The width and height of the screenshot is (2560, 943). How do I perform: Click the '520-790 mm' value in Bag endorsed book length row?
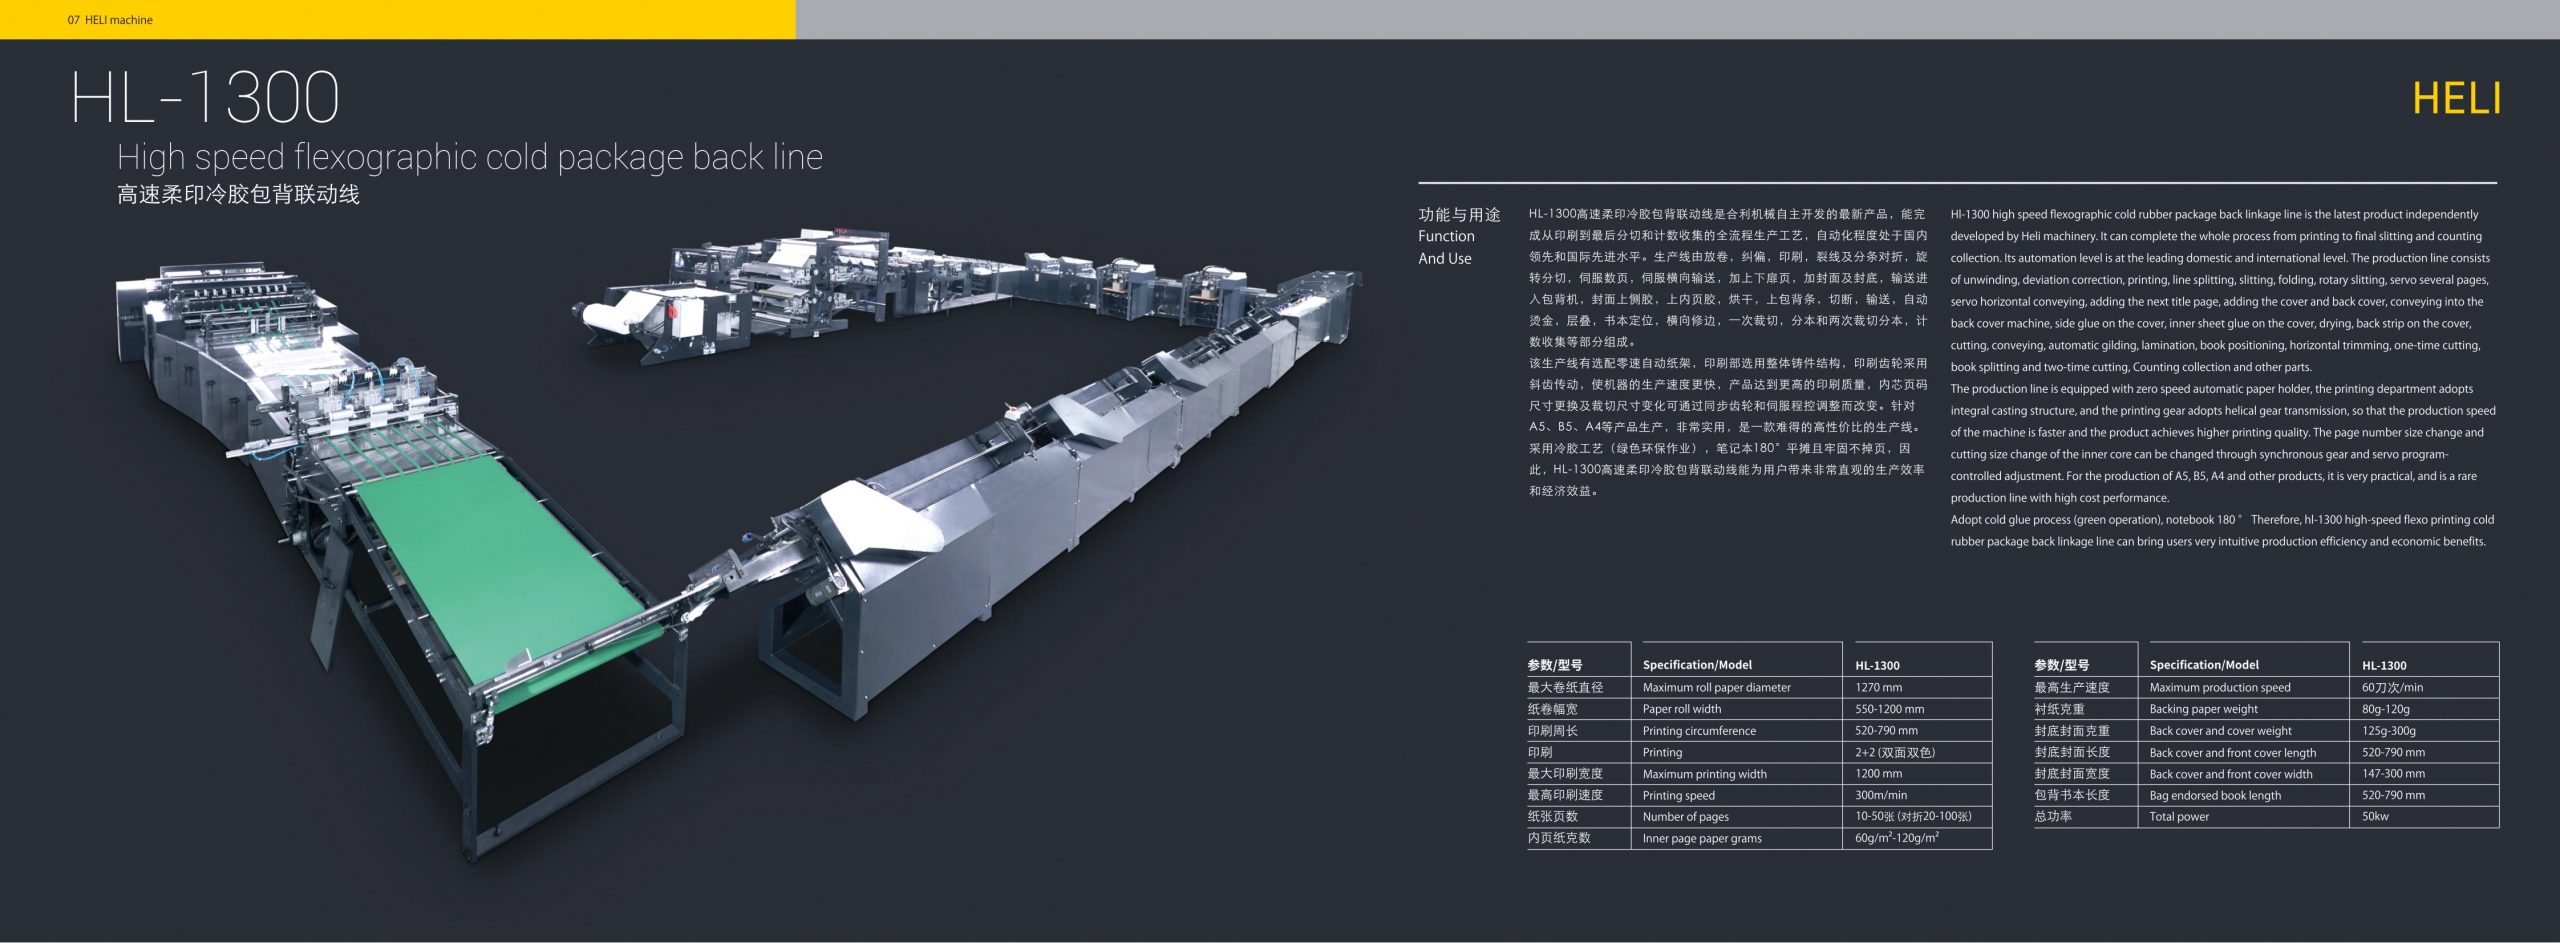(x=2393, y=796)
